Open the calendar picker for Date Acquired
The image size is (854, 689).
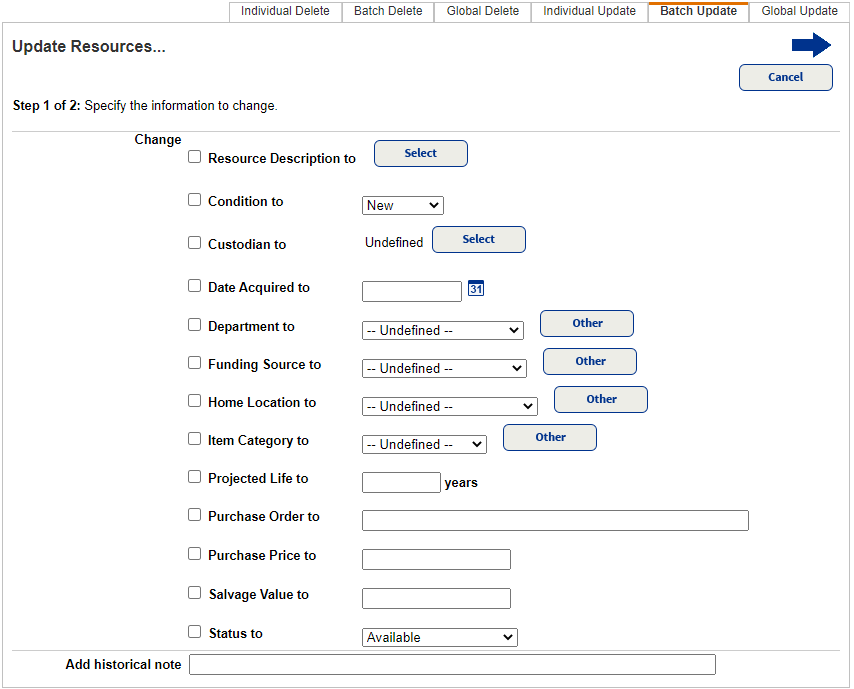475,288
